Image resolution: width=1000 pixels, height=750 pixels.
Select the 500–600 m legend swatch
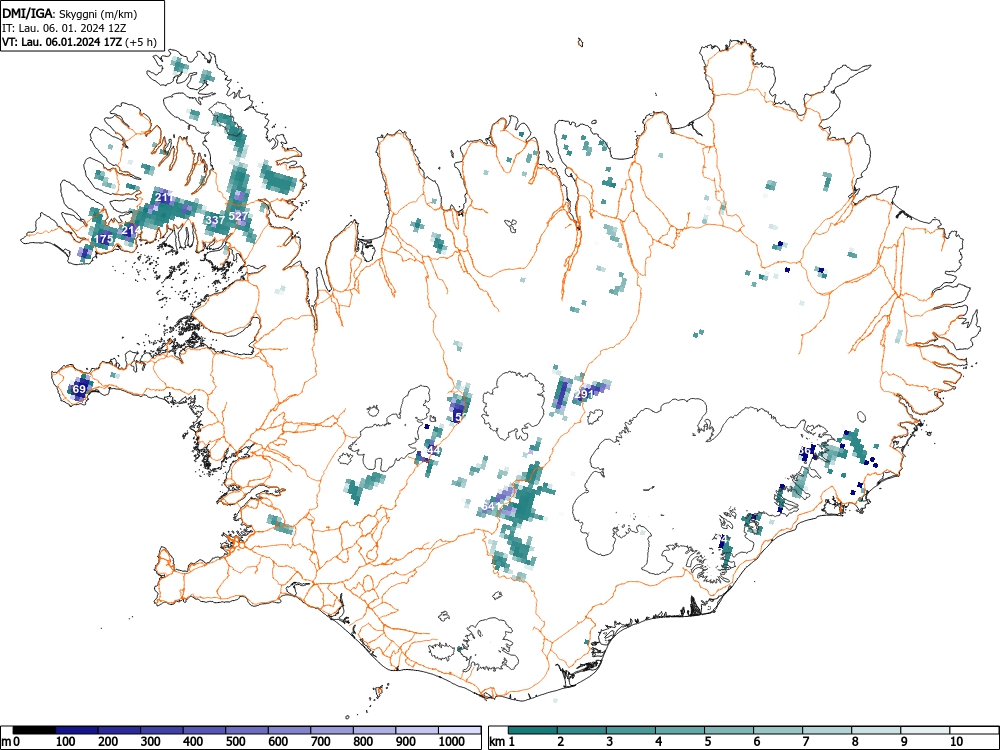247,730
